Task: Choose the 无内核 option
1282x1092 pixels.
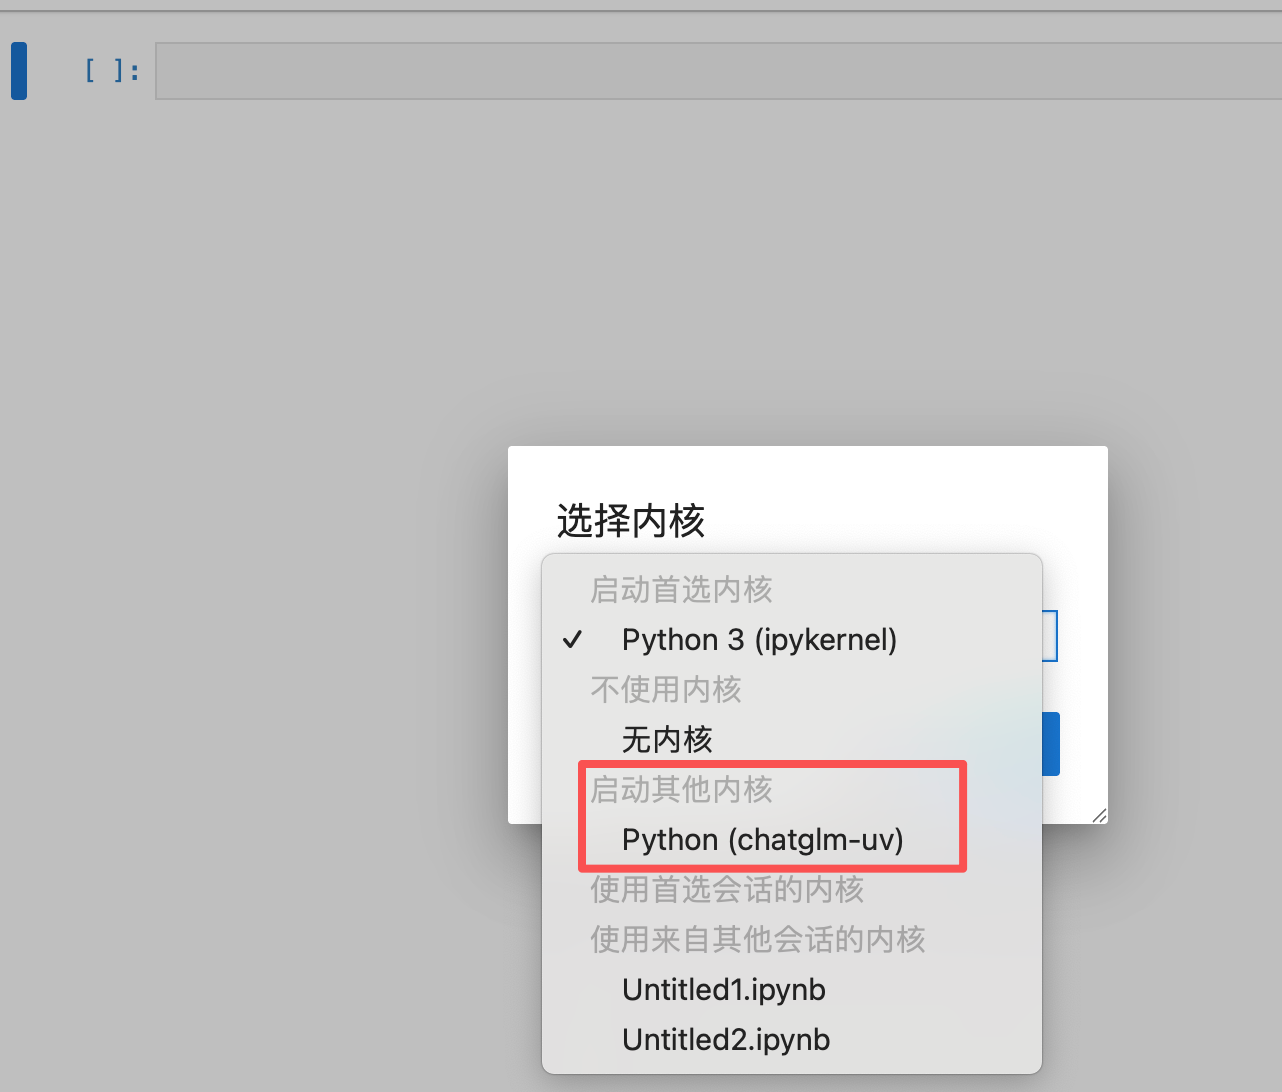Action: 792,740
